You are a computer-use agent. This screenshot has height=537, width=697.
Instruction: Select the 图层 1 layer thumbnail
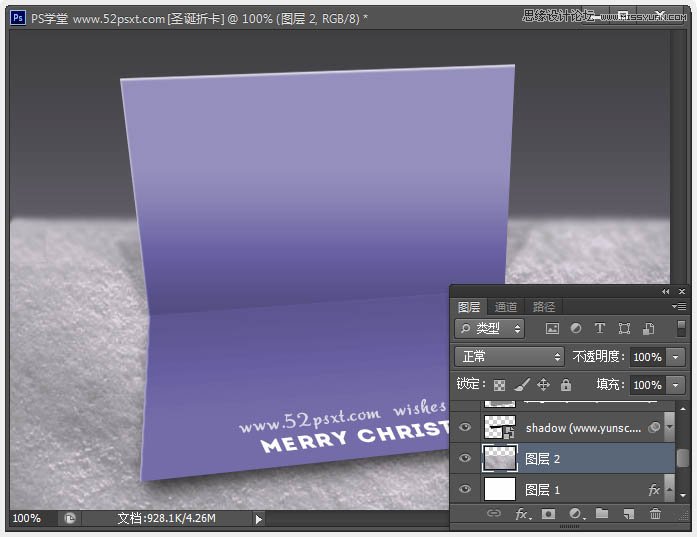(500, 489)
